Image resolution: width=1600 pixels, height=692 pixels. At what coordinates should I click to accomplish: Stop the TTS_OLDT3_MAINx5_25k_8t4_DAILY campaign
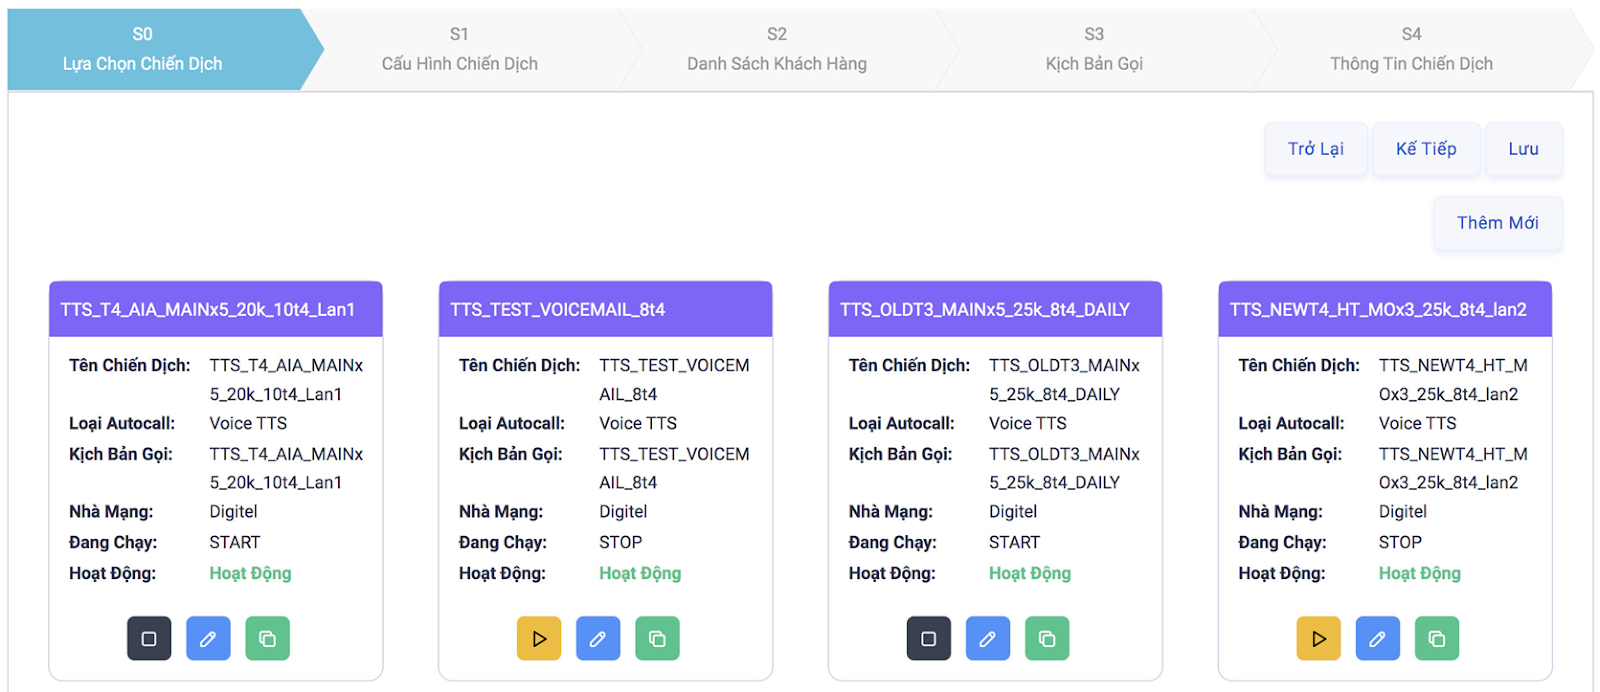pos(928,638)
